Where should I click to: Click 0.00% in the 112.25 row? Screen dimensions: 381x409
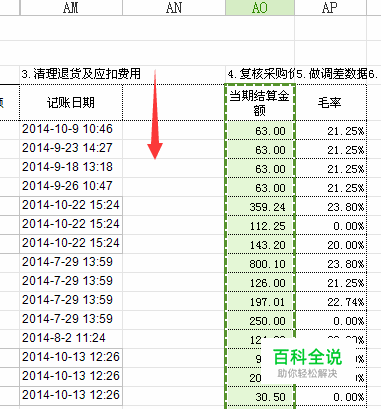331,225
